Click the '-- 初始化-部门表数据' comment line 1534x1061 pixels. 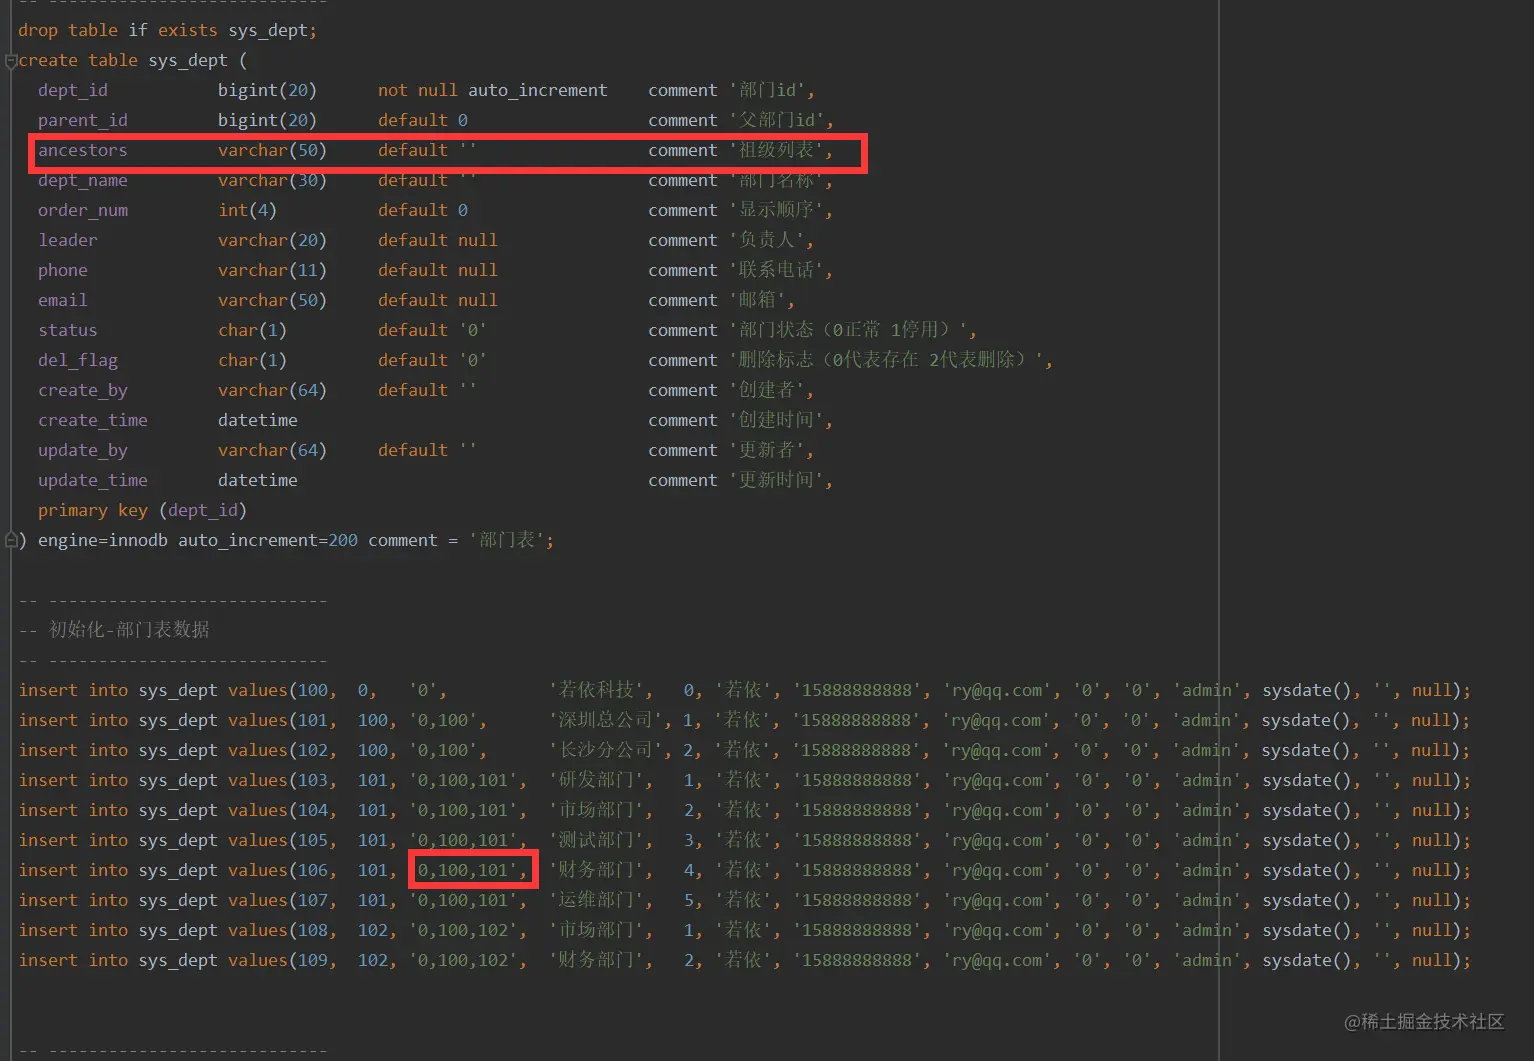pos(114,630)
